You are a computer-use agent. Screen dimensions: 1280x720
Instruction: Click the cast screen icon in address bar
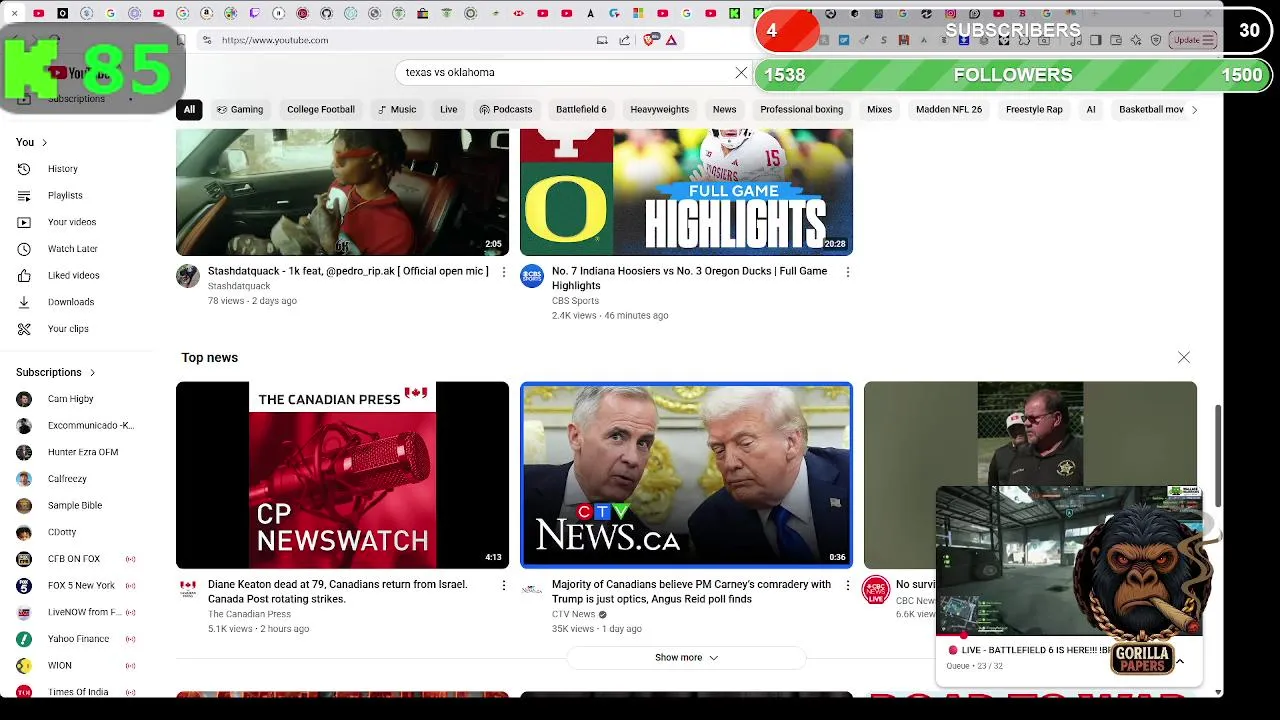(x=602, y=40)
